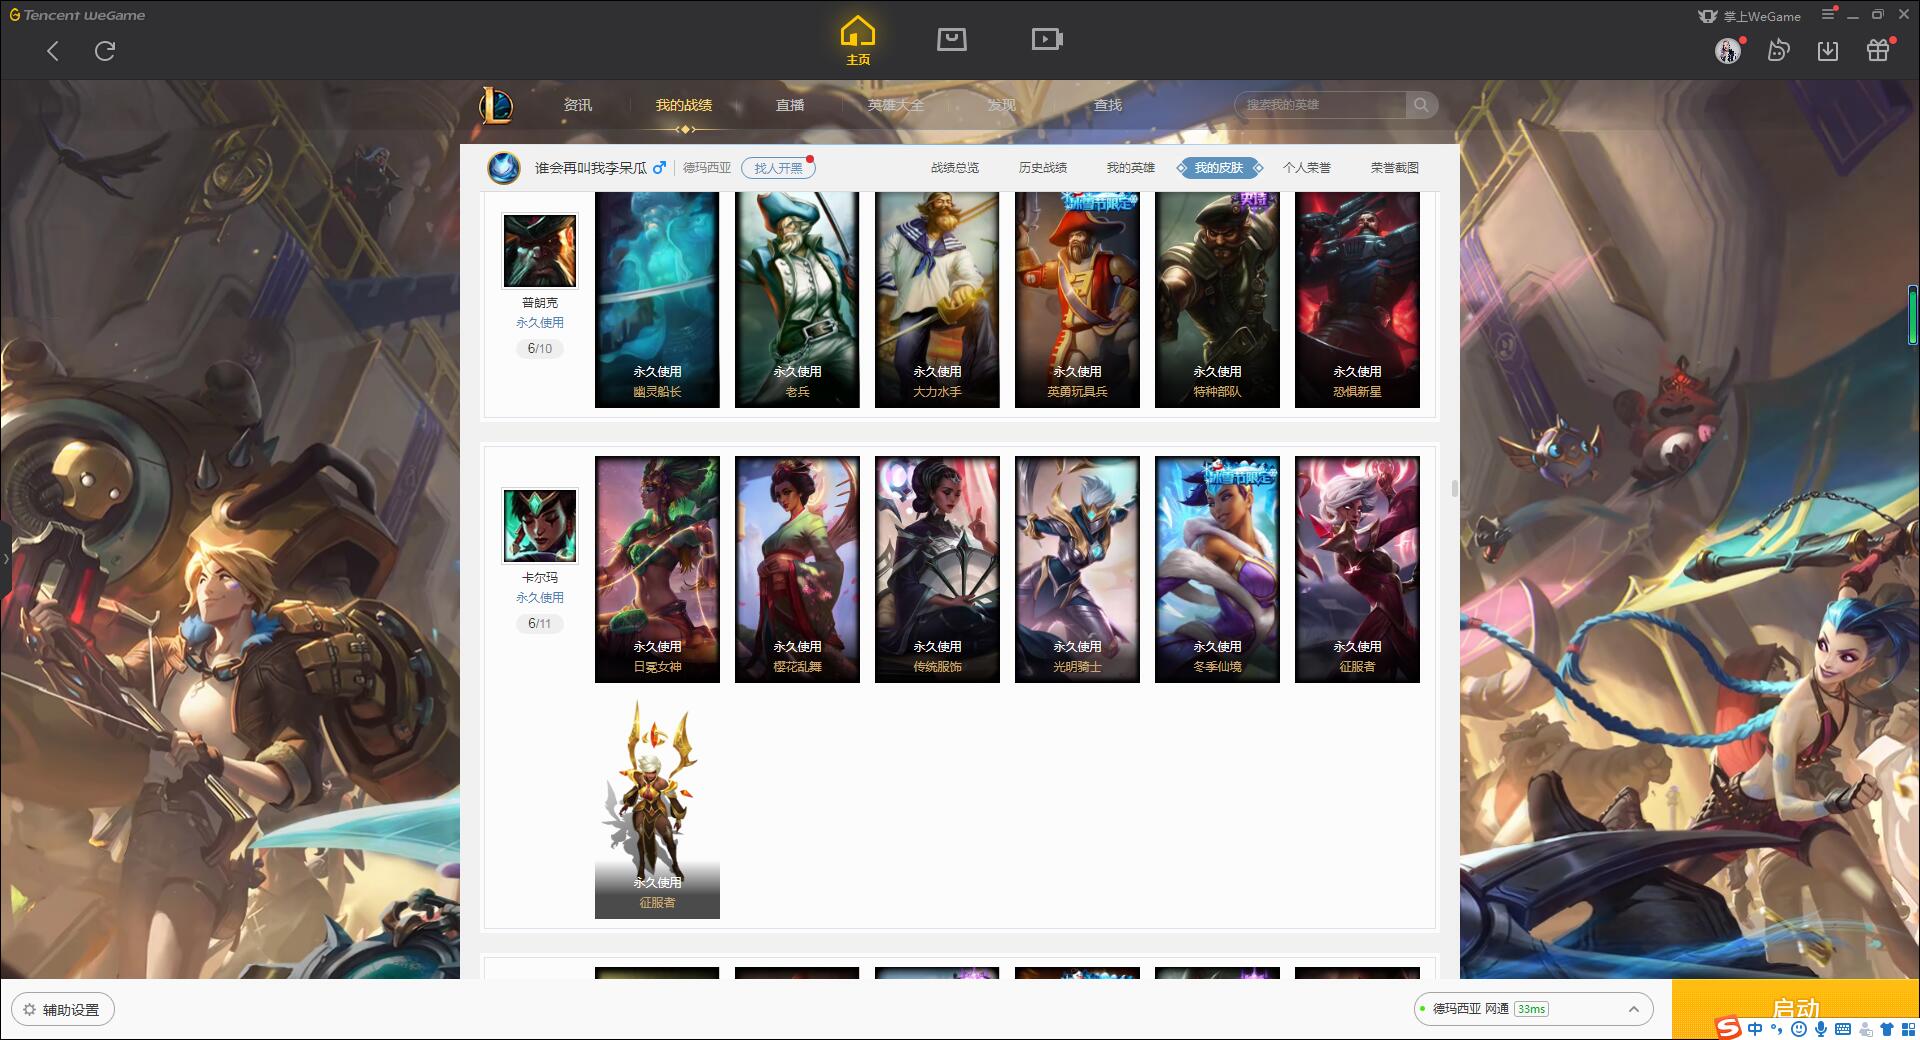Click the 卡尔玛 champion portrait
Screen dimensions: 1920x1040
click(540, 526)
